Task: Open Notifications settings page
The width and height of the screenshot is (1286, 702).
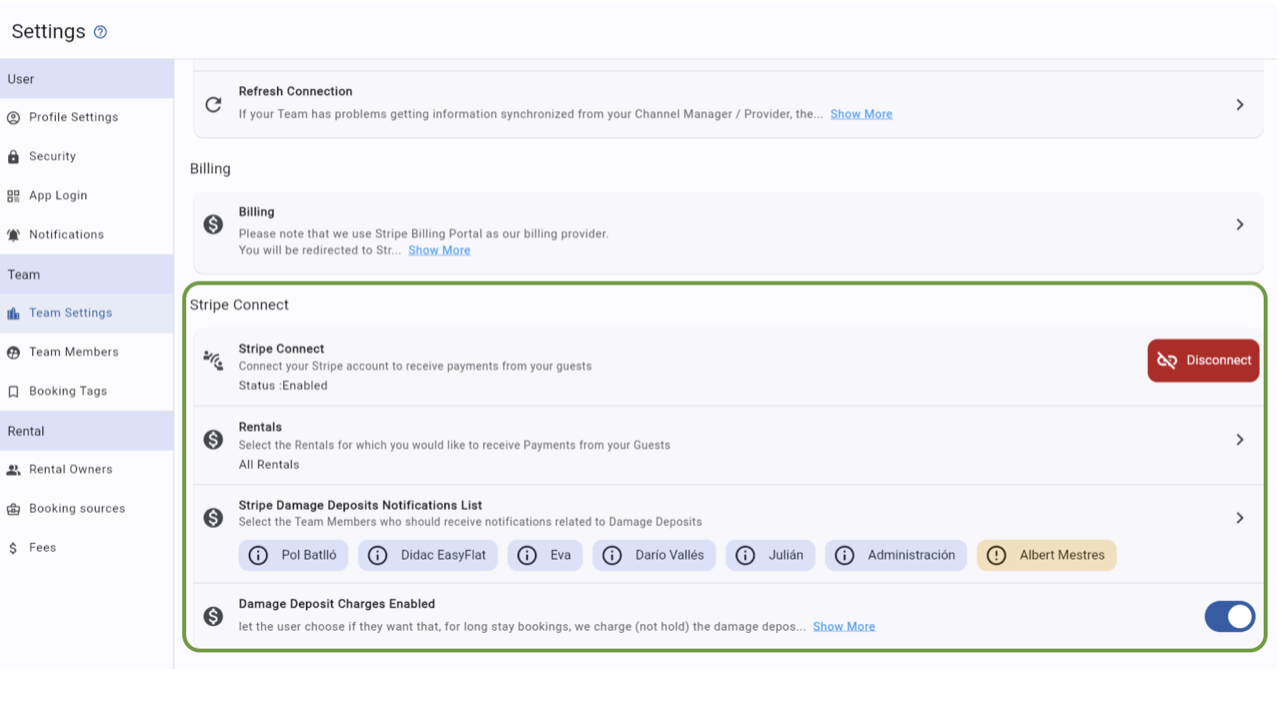Action: [87, 235]
